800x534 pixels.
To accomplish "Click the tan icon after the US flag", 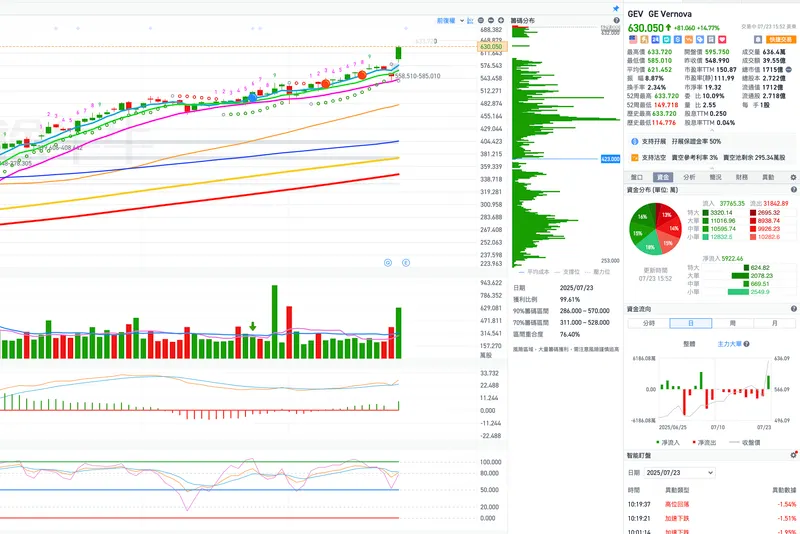I will coord(644,39).
